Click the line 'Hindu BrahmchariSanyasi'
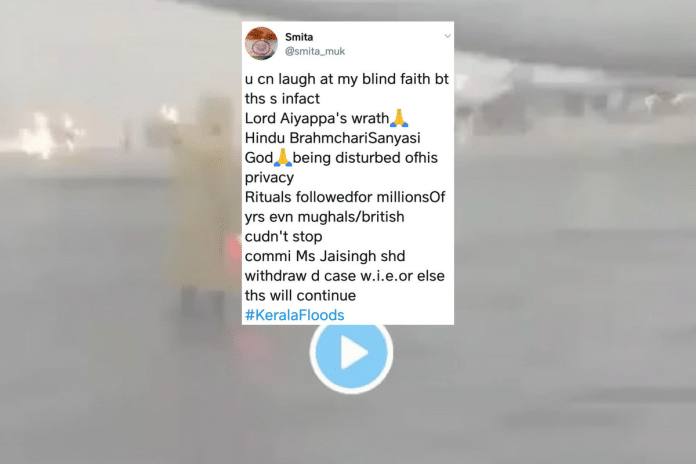The image size is (696, 464). [332, 138]
